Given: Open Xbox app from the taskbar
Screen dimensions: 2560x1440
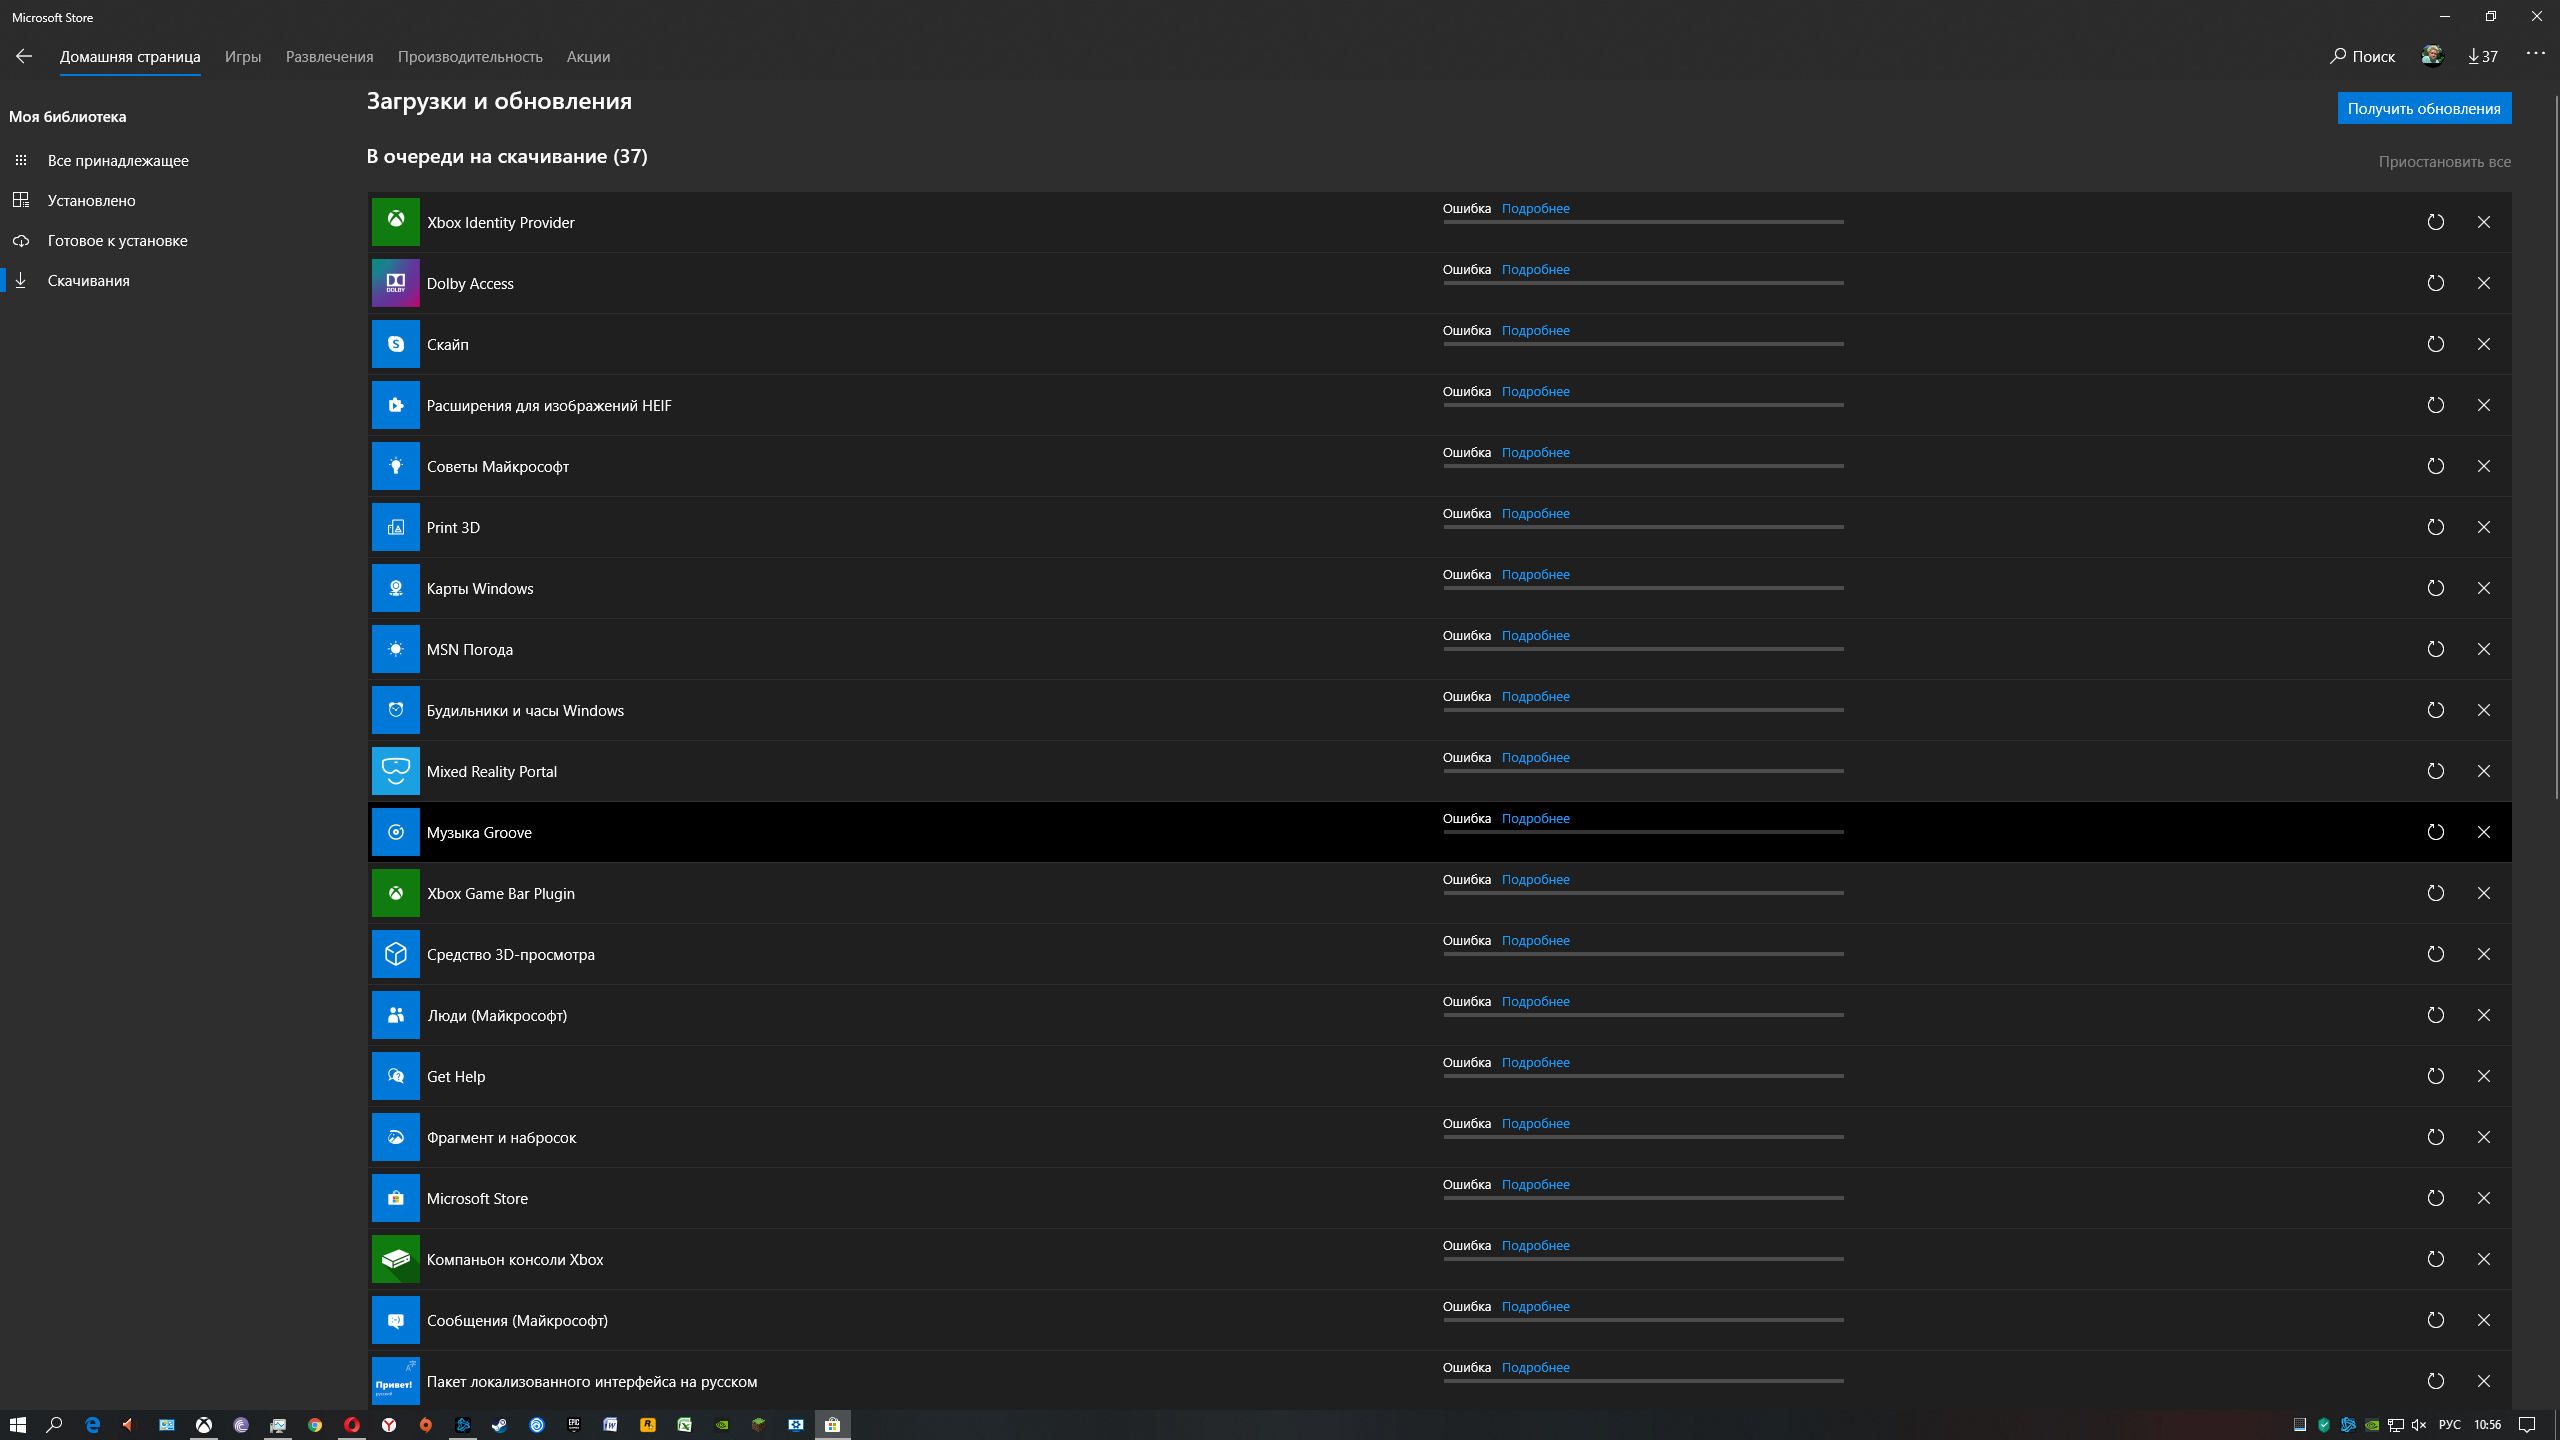Looking at the screenshot, I should [204, 1425].
